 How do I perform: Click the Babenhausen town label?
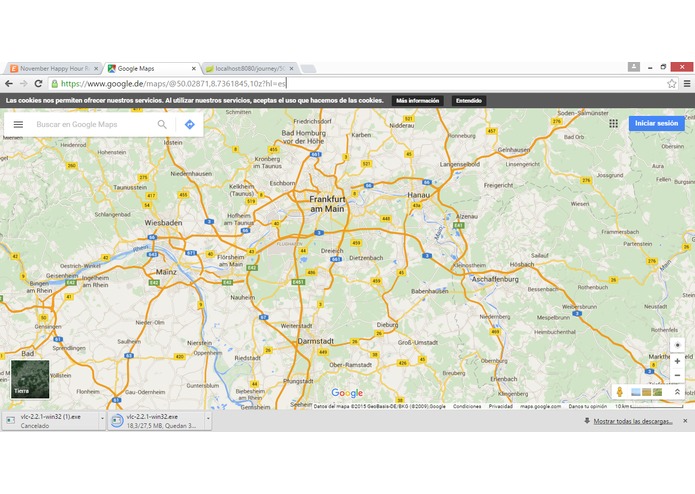429,292
